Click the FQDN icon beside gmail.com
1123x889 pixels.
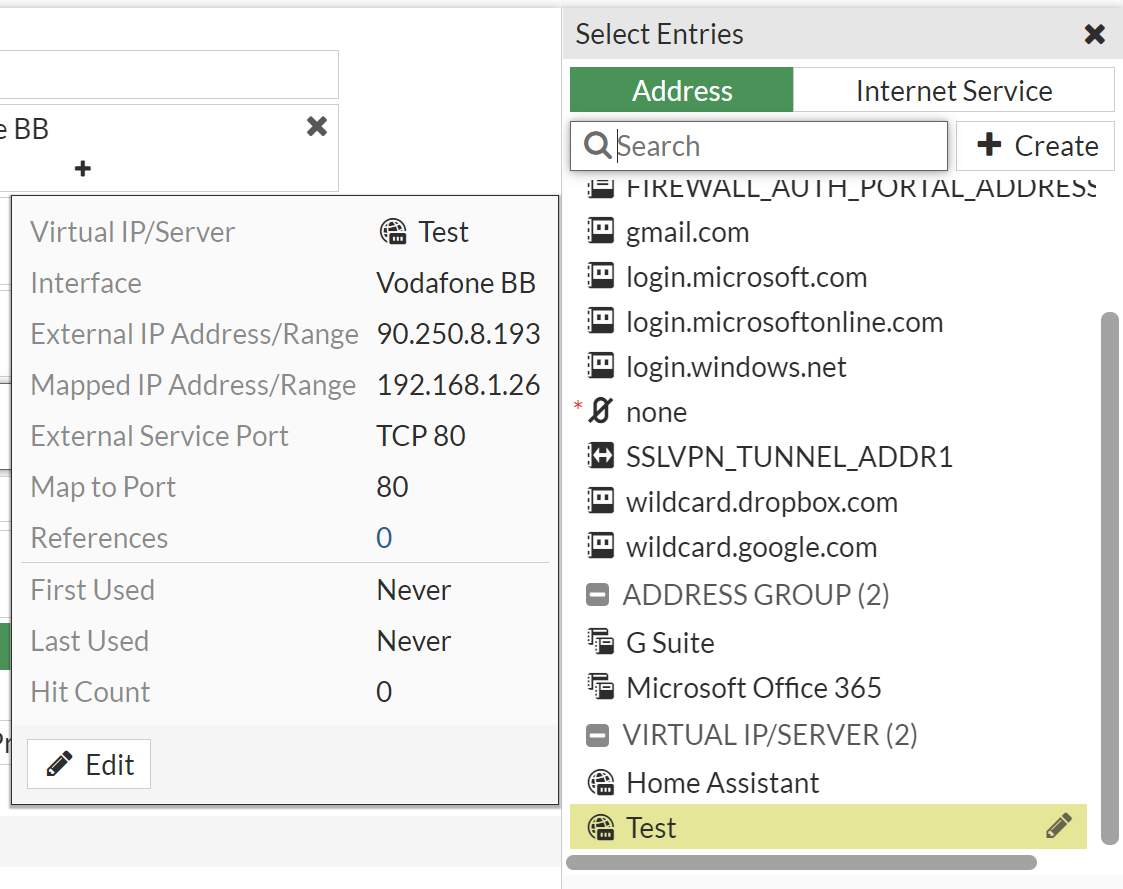tap(601, 231)
